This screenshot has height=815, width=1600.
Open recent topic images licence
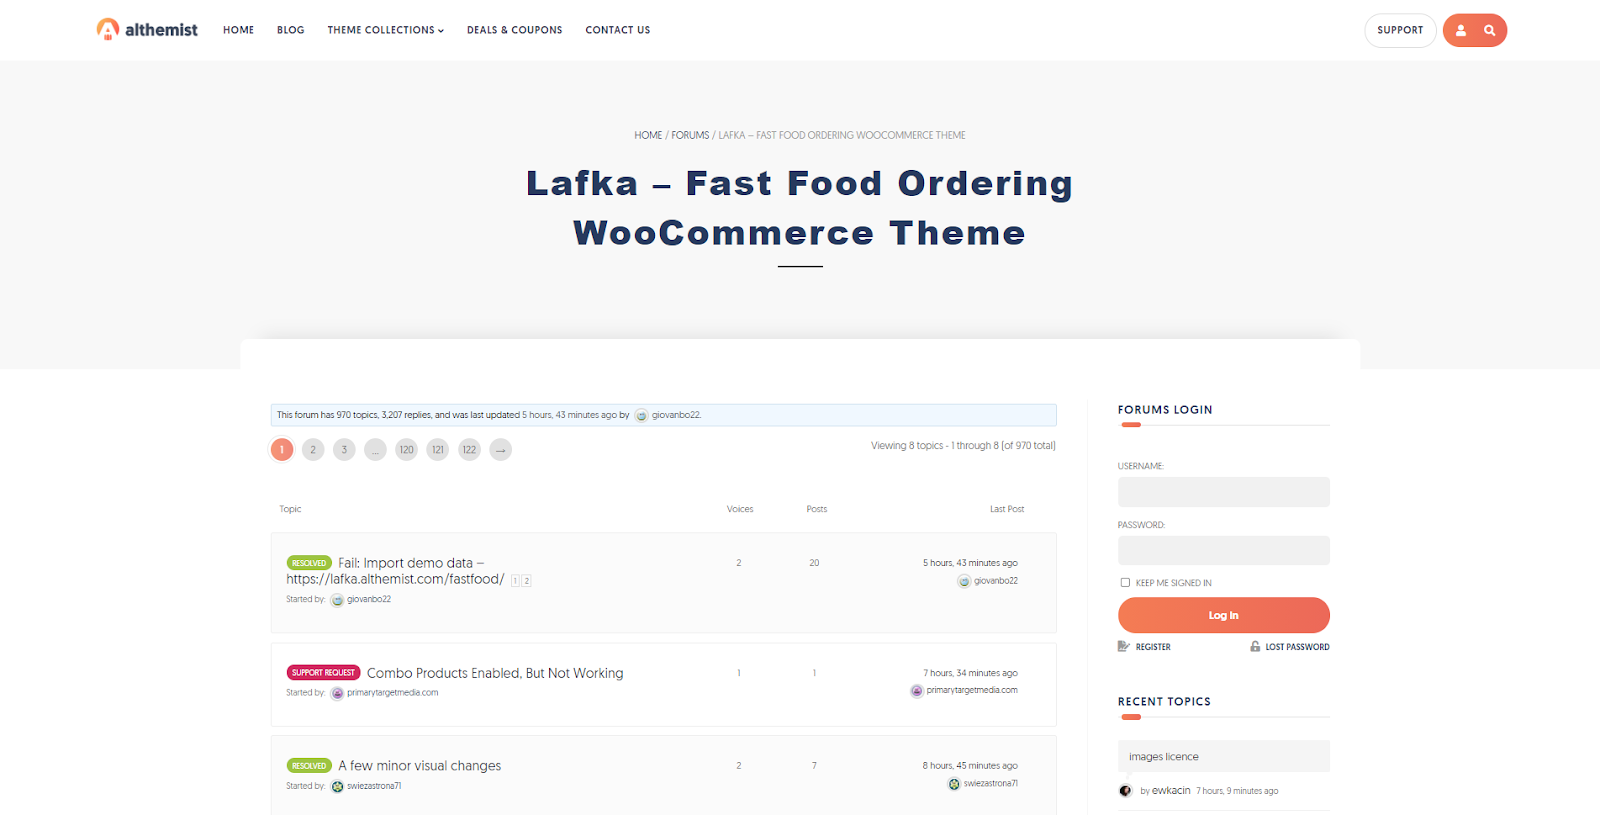1164,757
